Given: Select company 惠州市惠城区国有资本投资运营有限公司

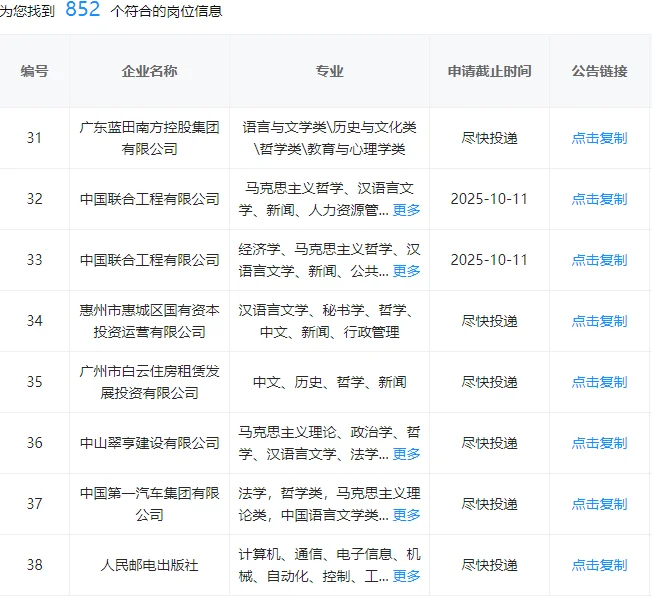Looking at the screenshot, I should click(x=149, y=321).
